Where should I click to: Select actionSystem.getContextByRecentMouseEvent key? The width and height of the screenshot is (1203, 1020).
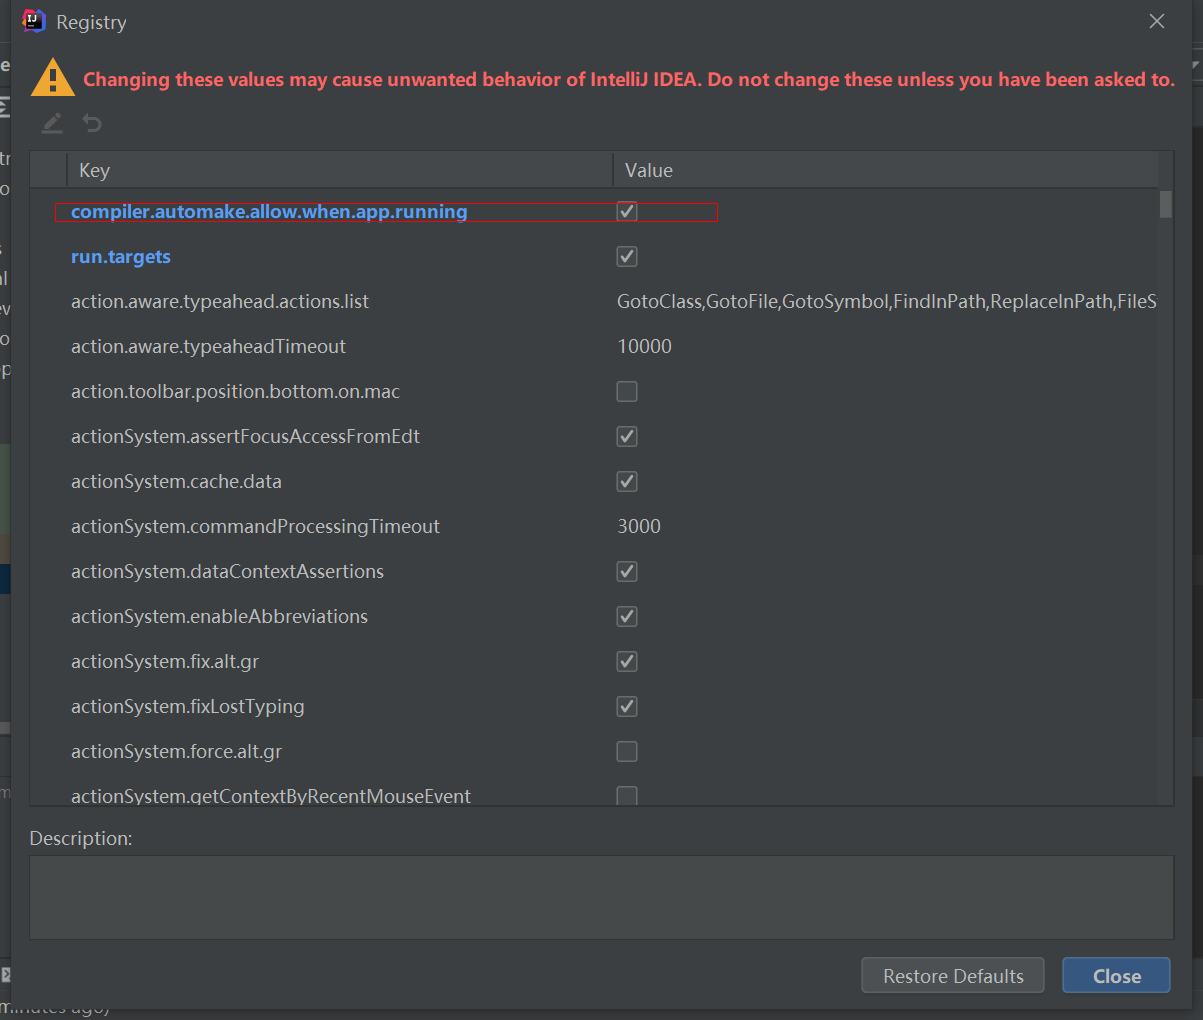point(271,796)
